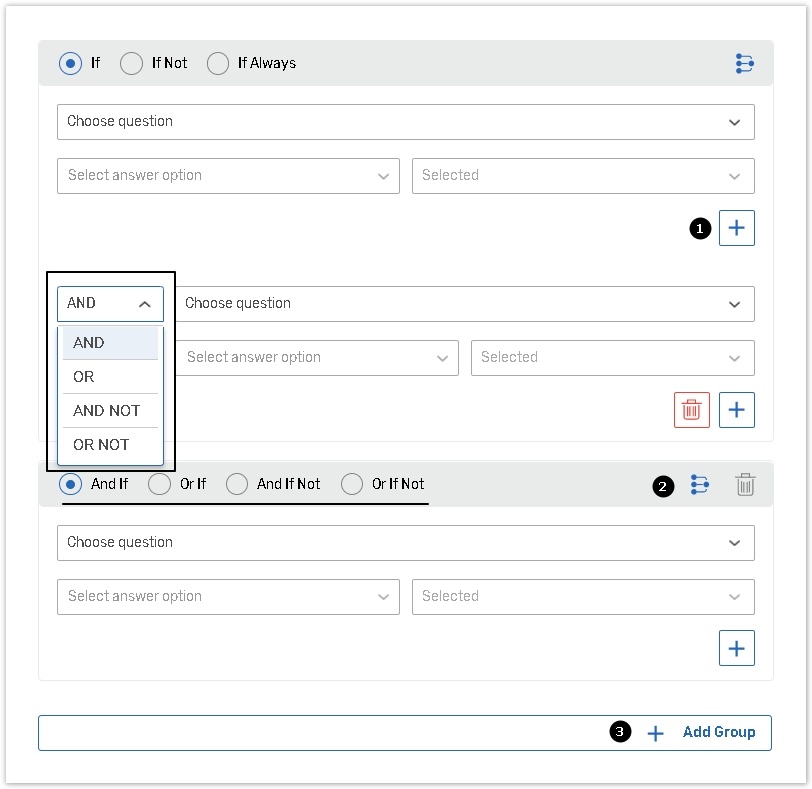Screen dimensions: 812x789
Task: Click the group tree icon in first header
Action: tap(744, 64)
